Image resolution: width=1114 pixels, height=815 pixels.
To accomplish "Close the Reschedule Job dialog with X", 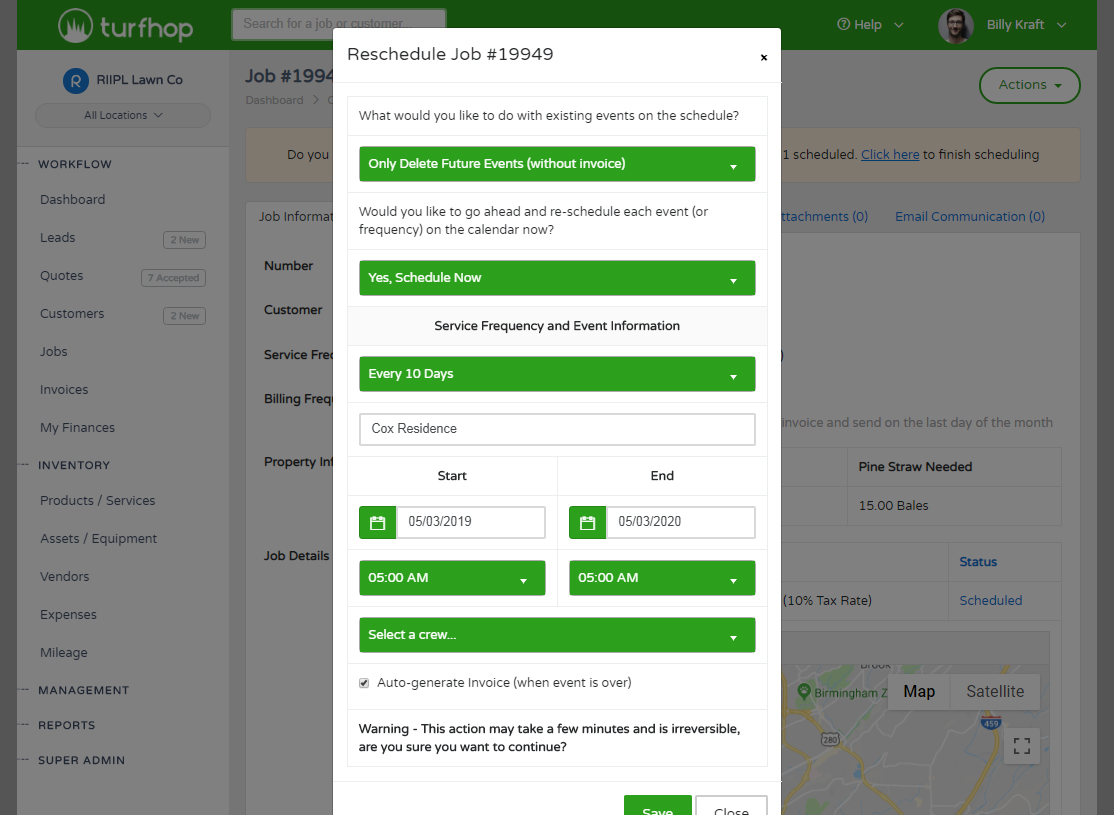I will click(764, 58).
